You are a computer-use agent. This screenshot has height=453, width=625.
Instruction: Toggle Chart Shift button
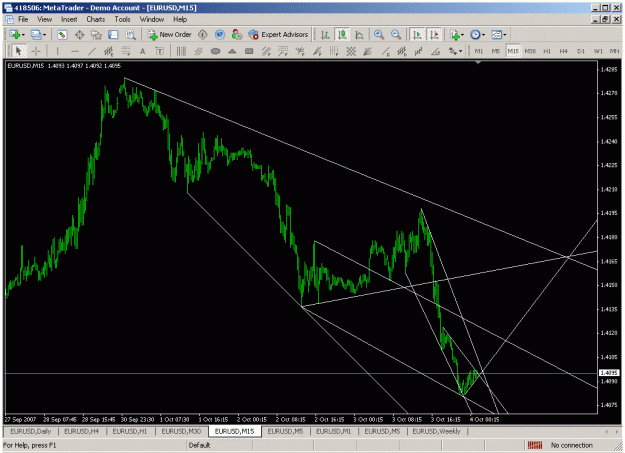[434, 35]
